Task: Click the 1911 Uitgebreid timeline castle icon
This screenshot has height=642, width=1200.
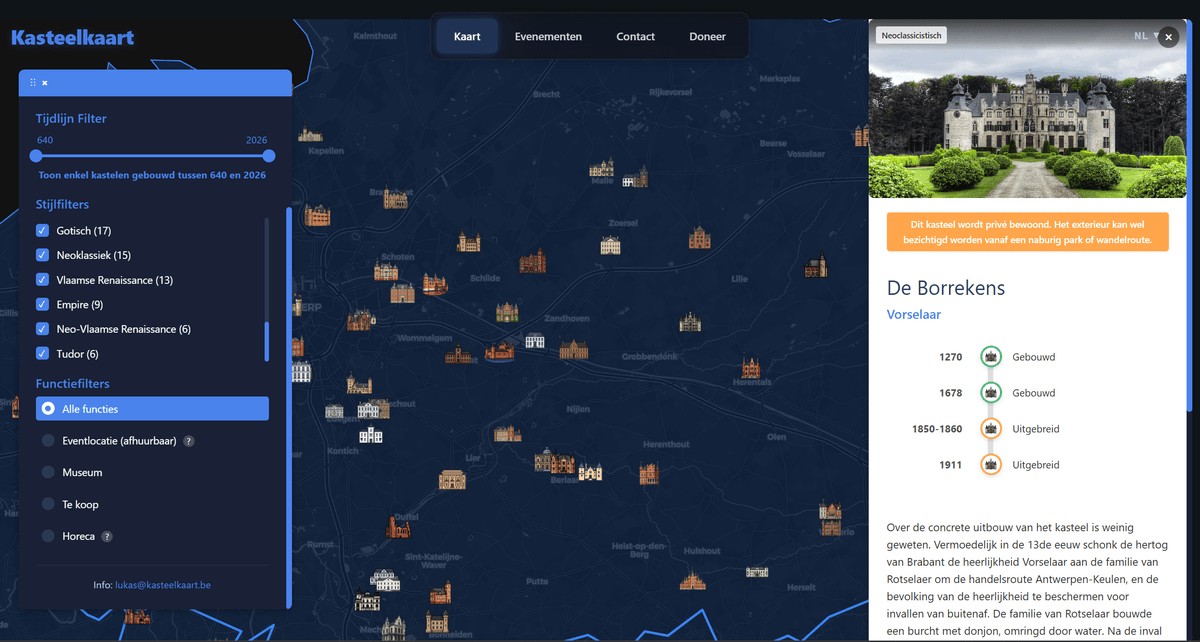Action: 990,465
